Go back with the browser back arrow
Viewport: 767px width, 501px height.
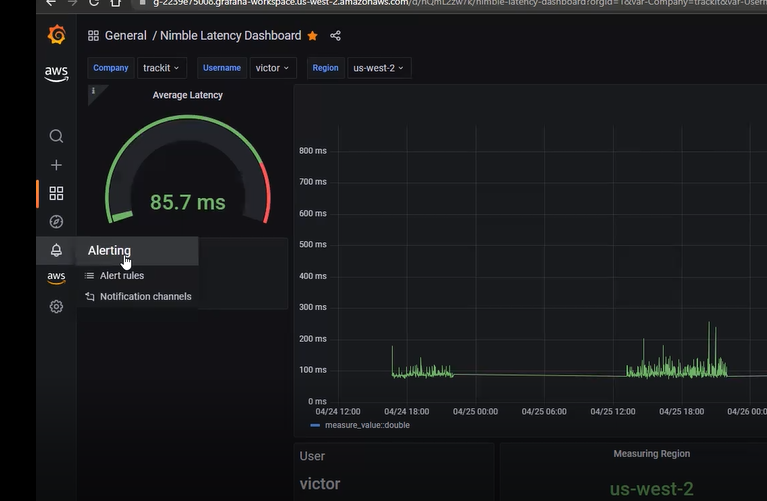coord(50,3)
